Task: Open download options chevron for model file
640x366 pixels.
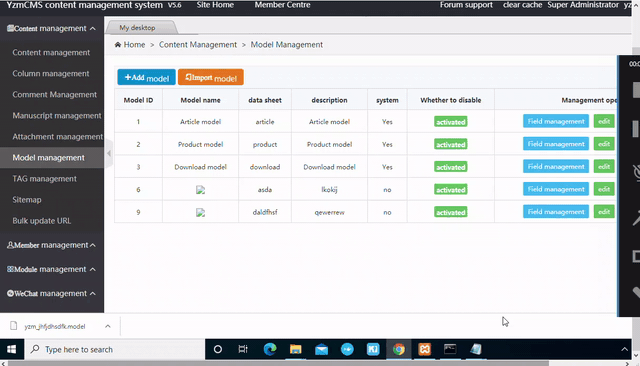Action: 108,326
